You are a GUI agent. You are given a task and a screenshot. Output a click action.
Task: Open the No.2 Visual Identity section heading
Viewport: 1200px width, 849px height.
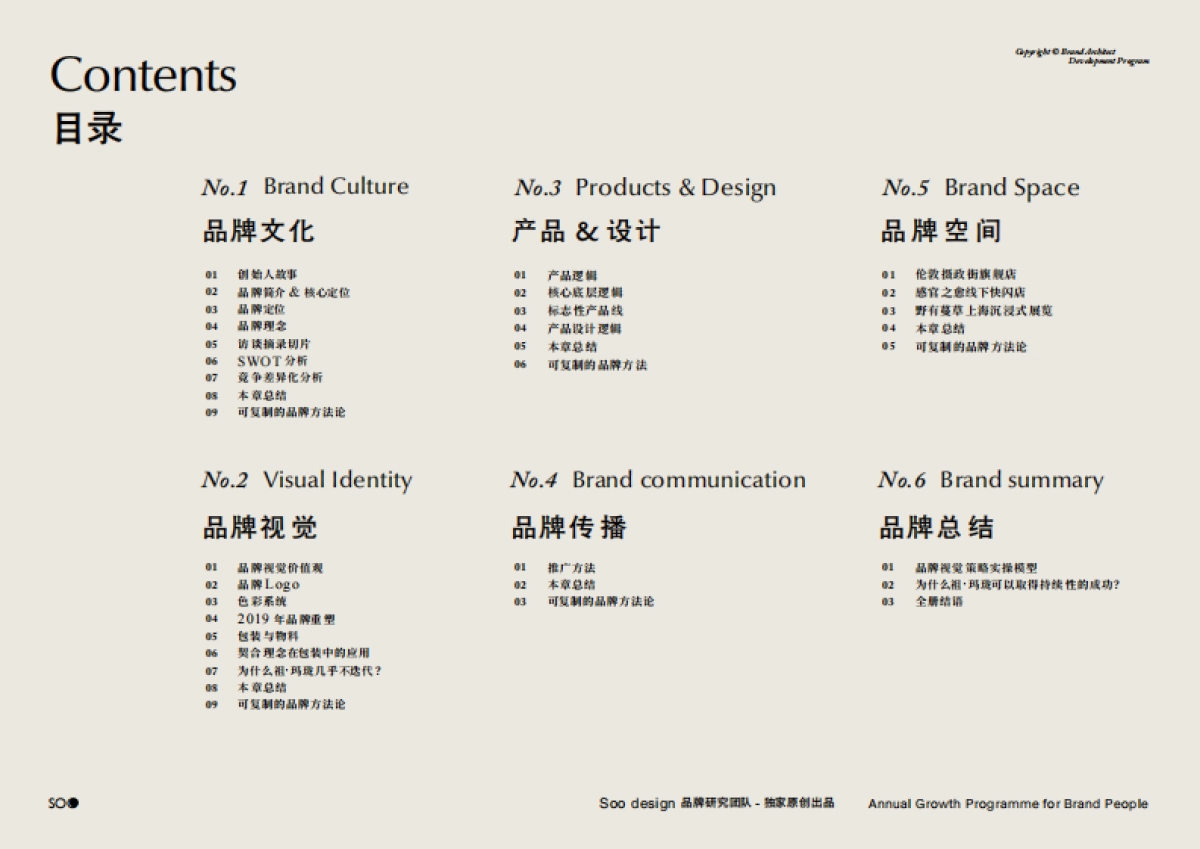tap(306, 480)
